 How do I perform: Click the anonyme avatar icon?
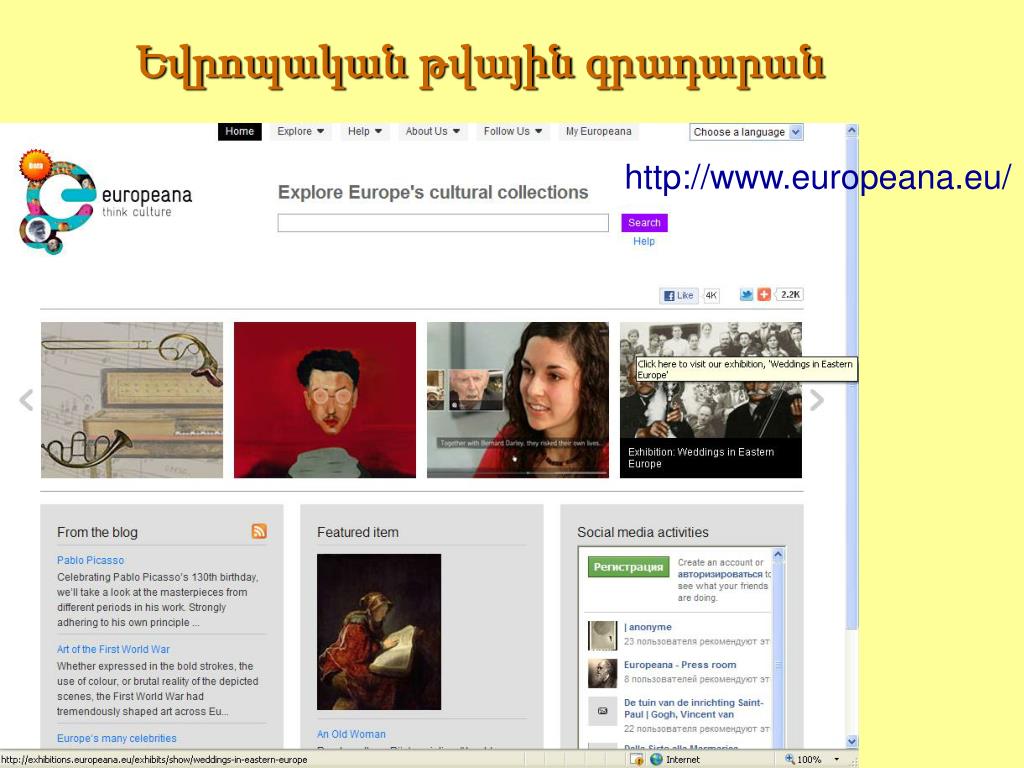tap(602, 635)
